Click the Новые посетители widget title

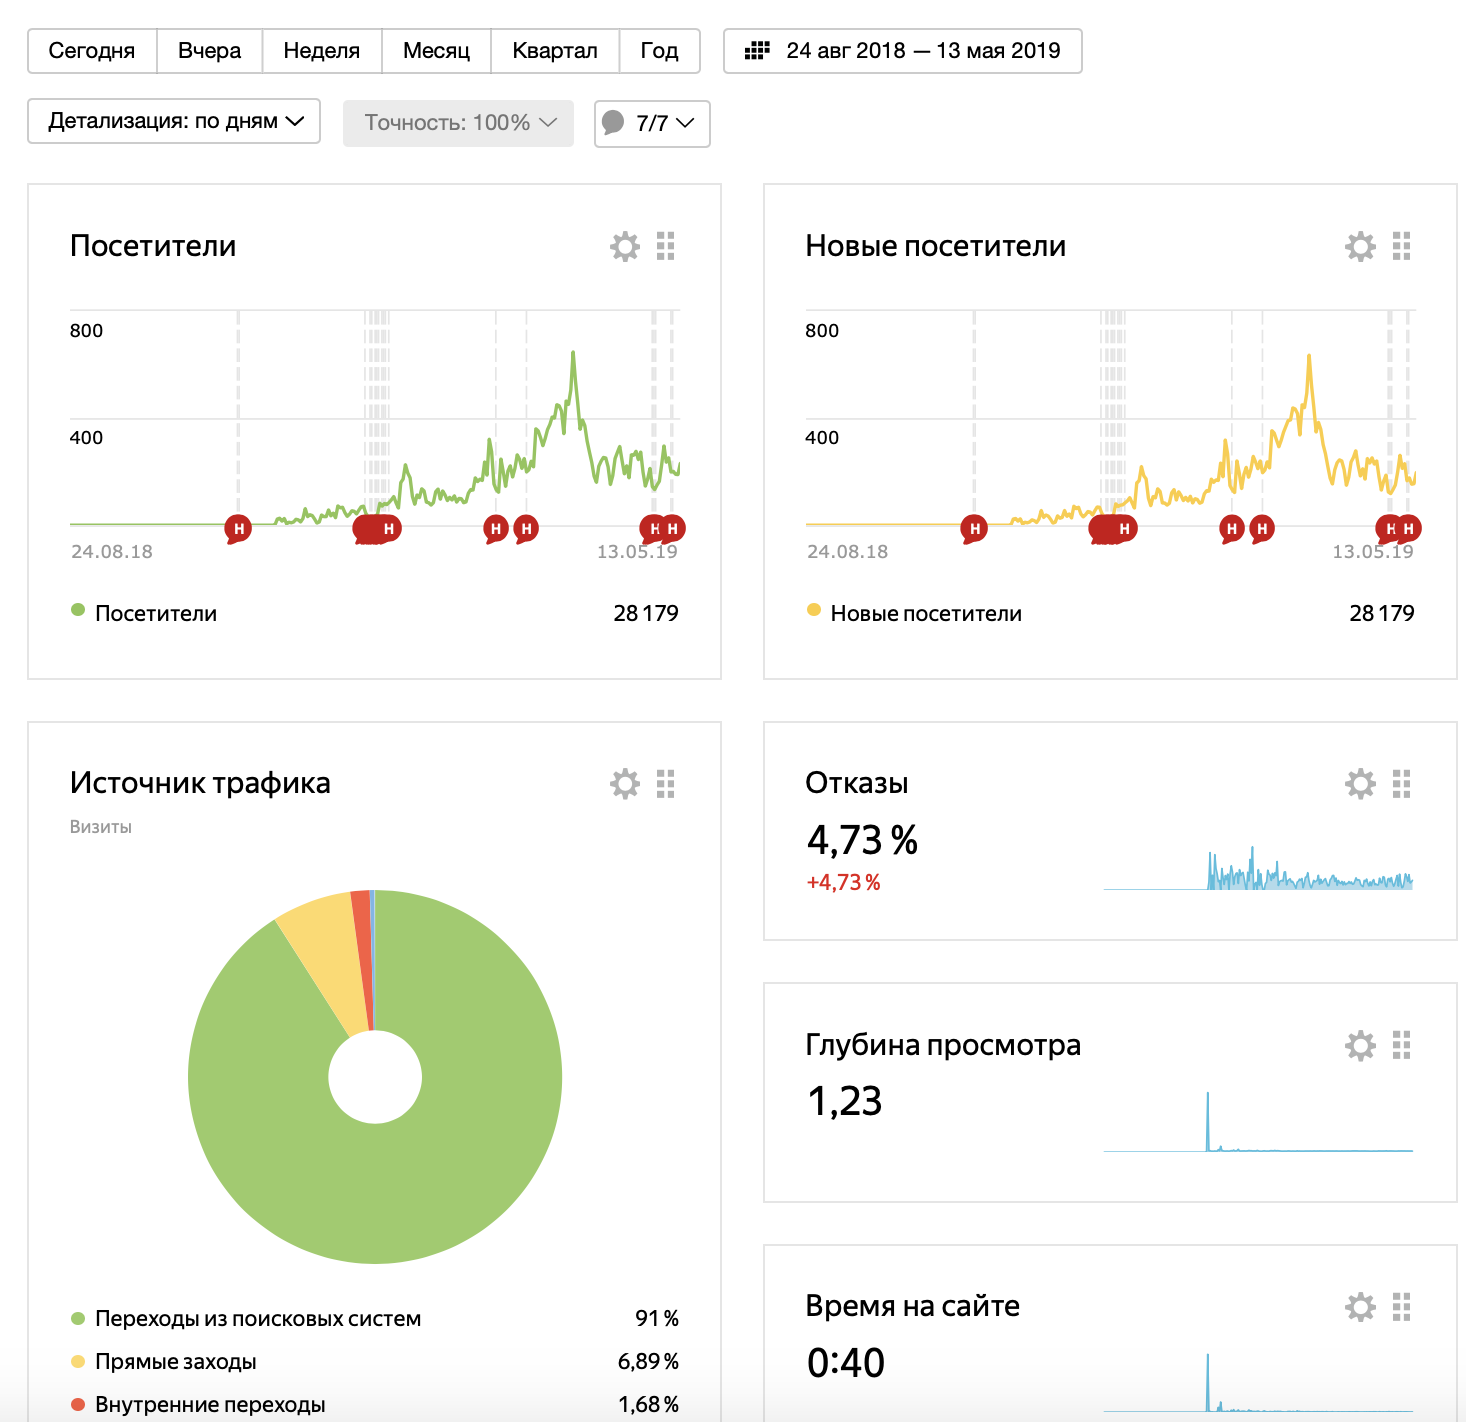(x=936, y=246)
